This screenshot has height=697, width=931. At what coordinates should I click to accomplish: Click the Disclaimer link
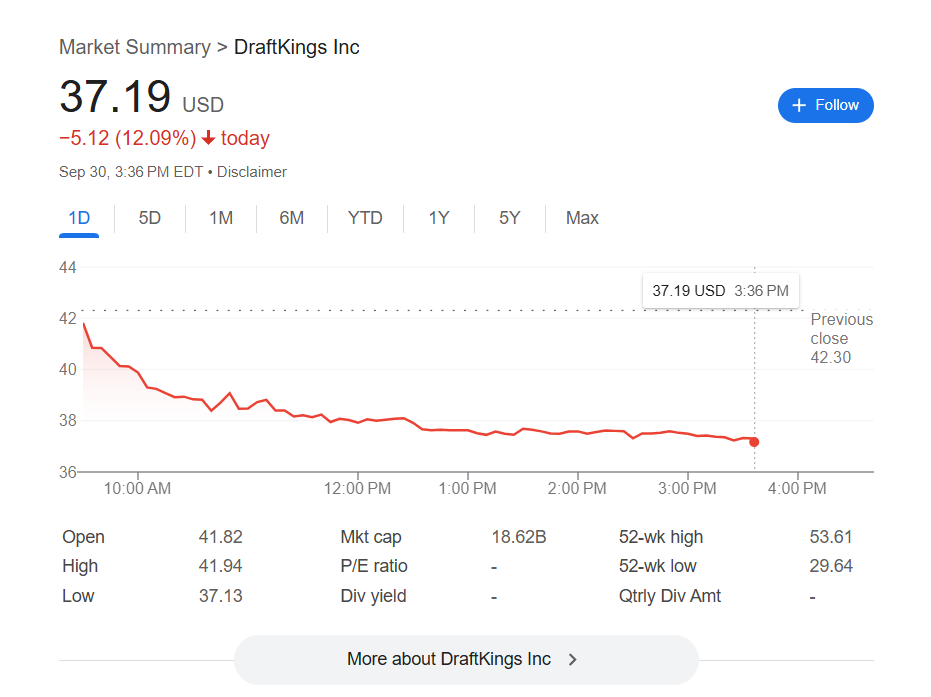[252, 172]
